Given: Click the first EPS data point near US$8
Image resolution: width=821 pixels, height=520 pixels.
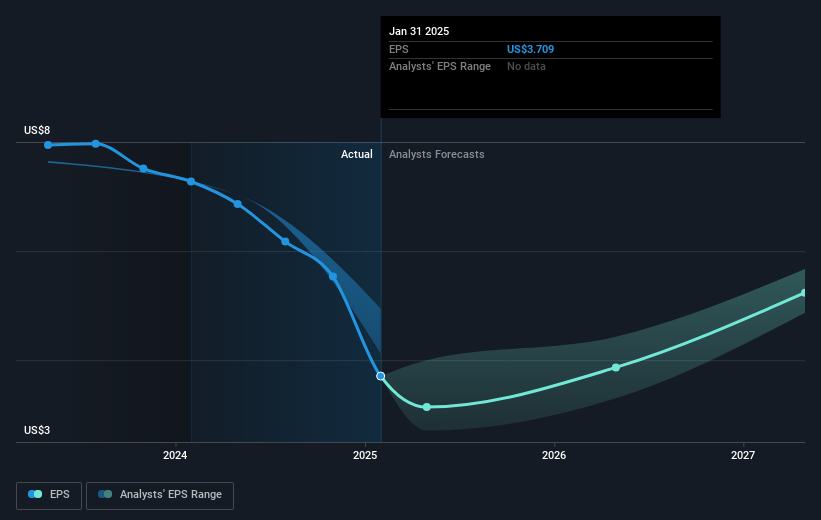Looking at the screenshot, I should (x=48, y=145).
